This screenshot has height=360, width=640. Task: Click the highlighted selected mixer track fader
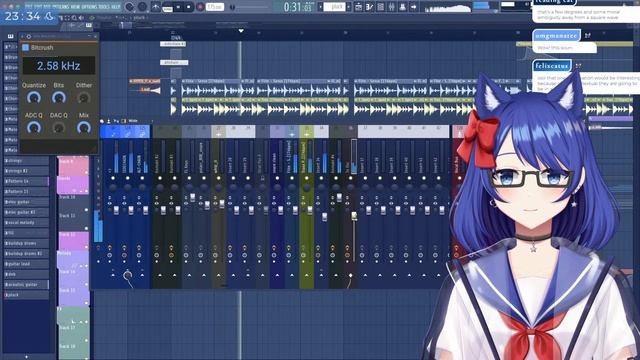(x=354, y=216)
